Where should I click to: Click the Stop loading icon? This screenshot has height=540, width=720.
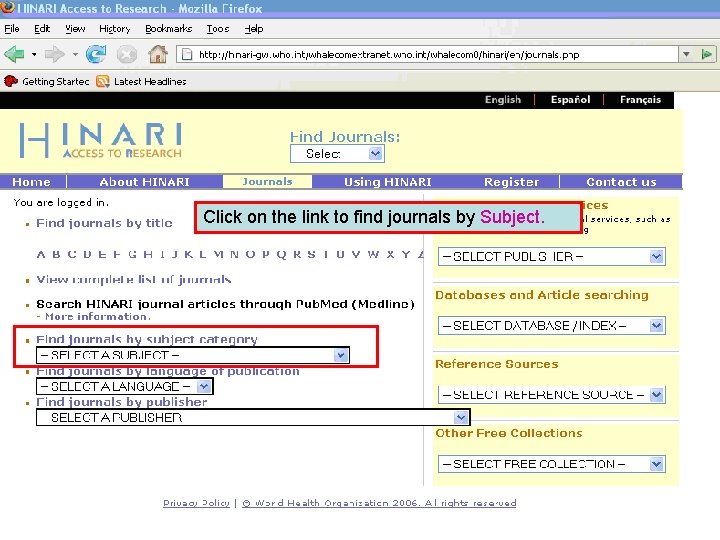point(127,55)
